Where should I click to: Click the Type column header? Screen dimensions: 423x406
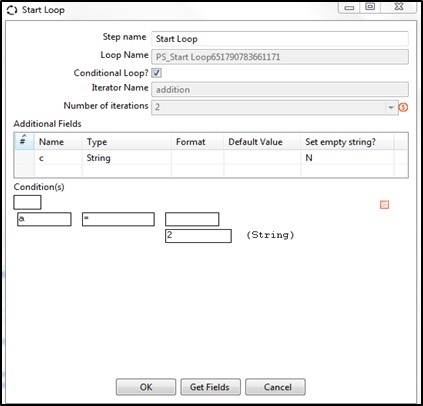click(97, 142)
